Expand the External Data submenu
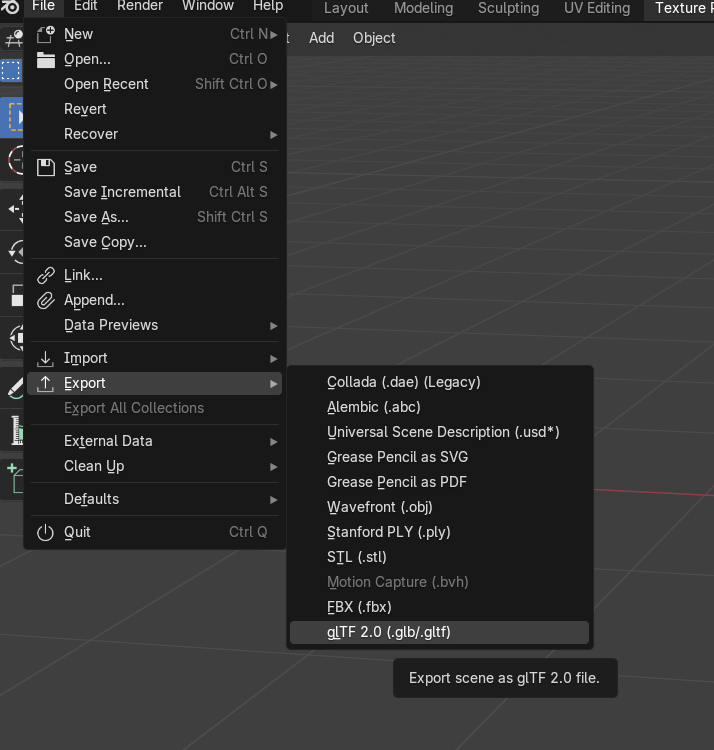The image size is (714, 750). 154,441
